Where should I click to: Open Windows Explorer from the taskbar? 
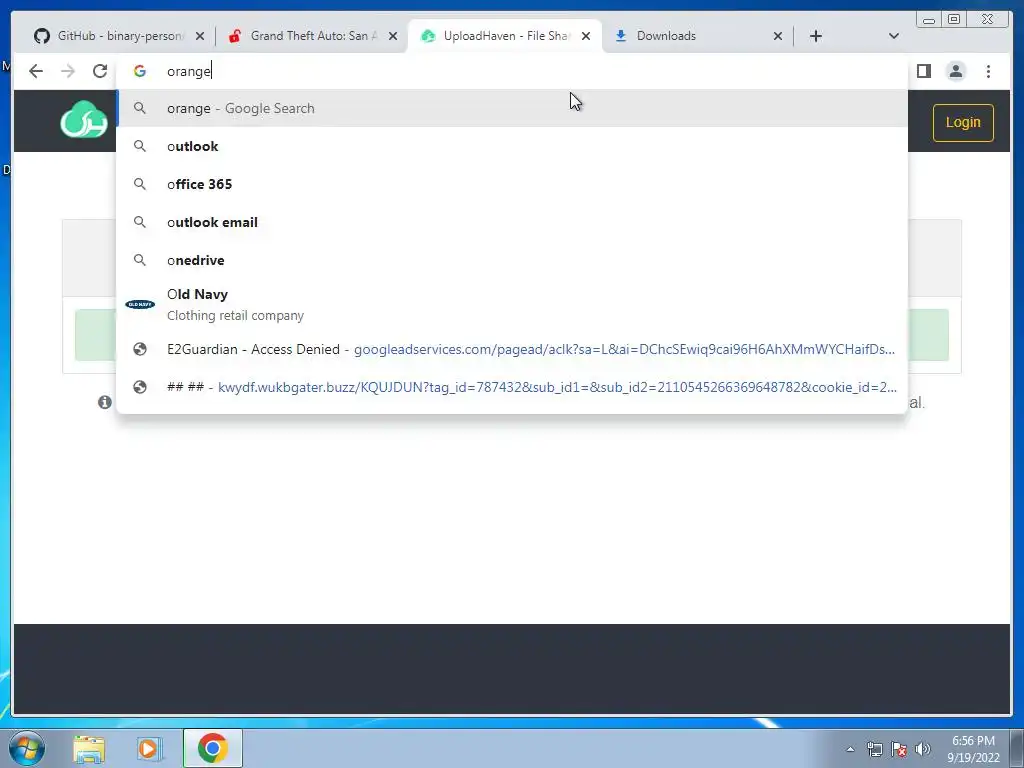pos(89,748)
